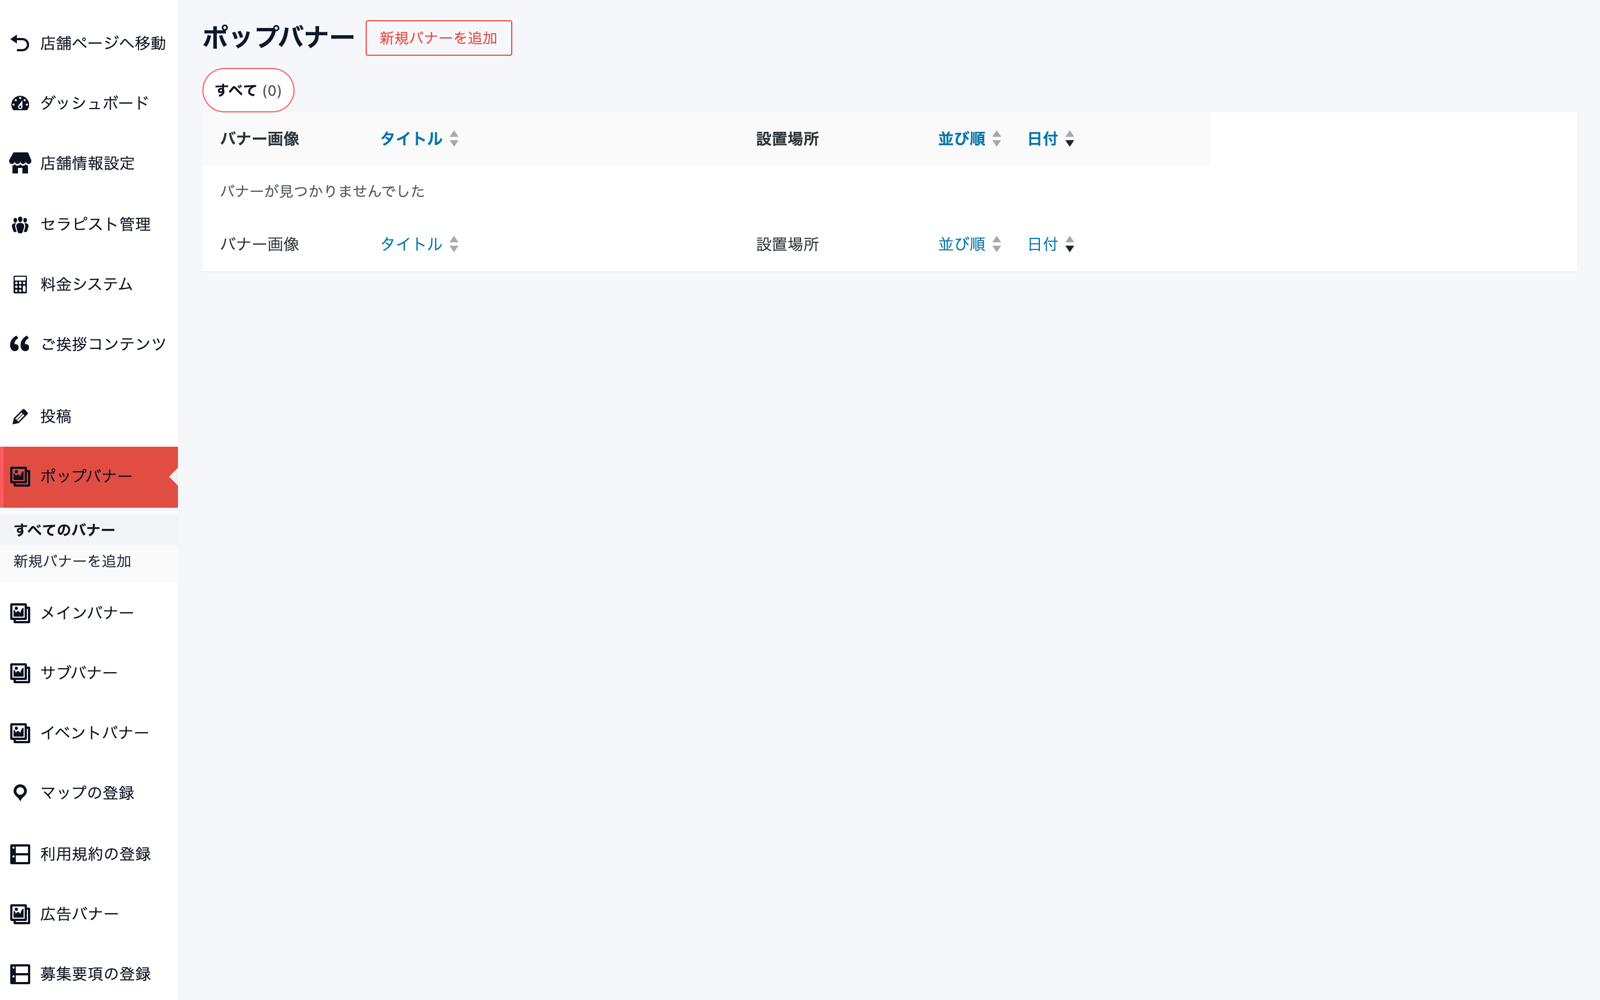Click the ダッシュボード gauge icon
This screenshot has width=1600, height=1000.
pyautogui.click(x=20, y=103)
